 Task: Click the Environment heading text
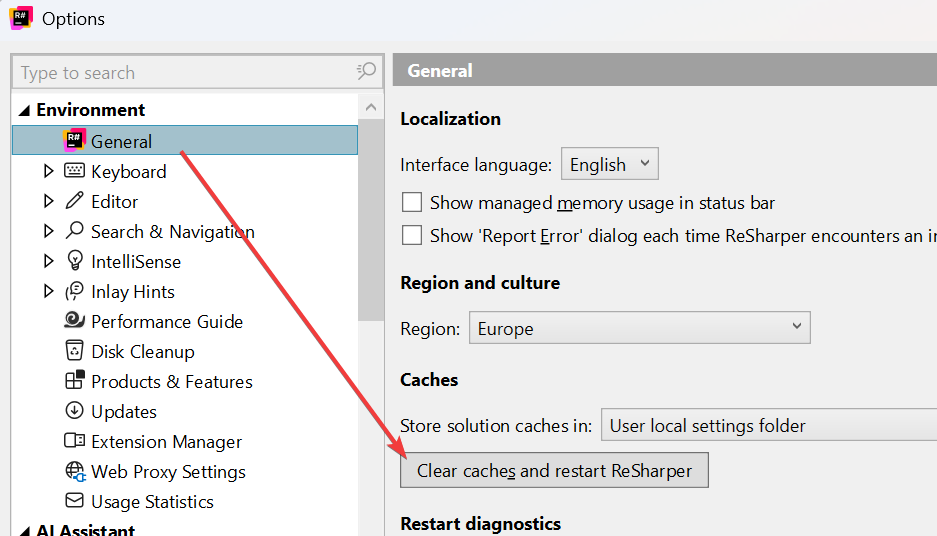pyautogui.click(x=90, y=110)
